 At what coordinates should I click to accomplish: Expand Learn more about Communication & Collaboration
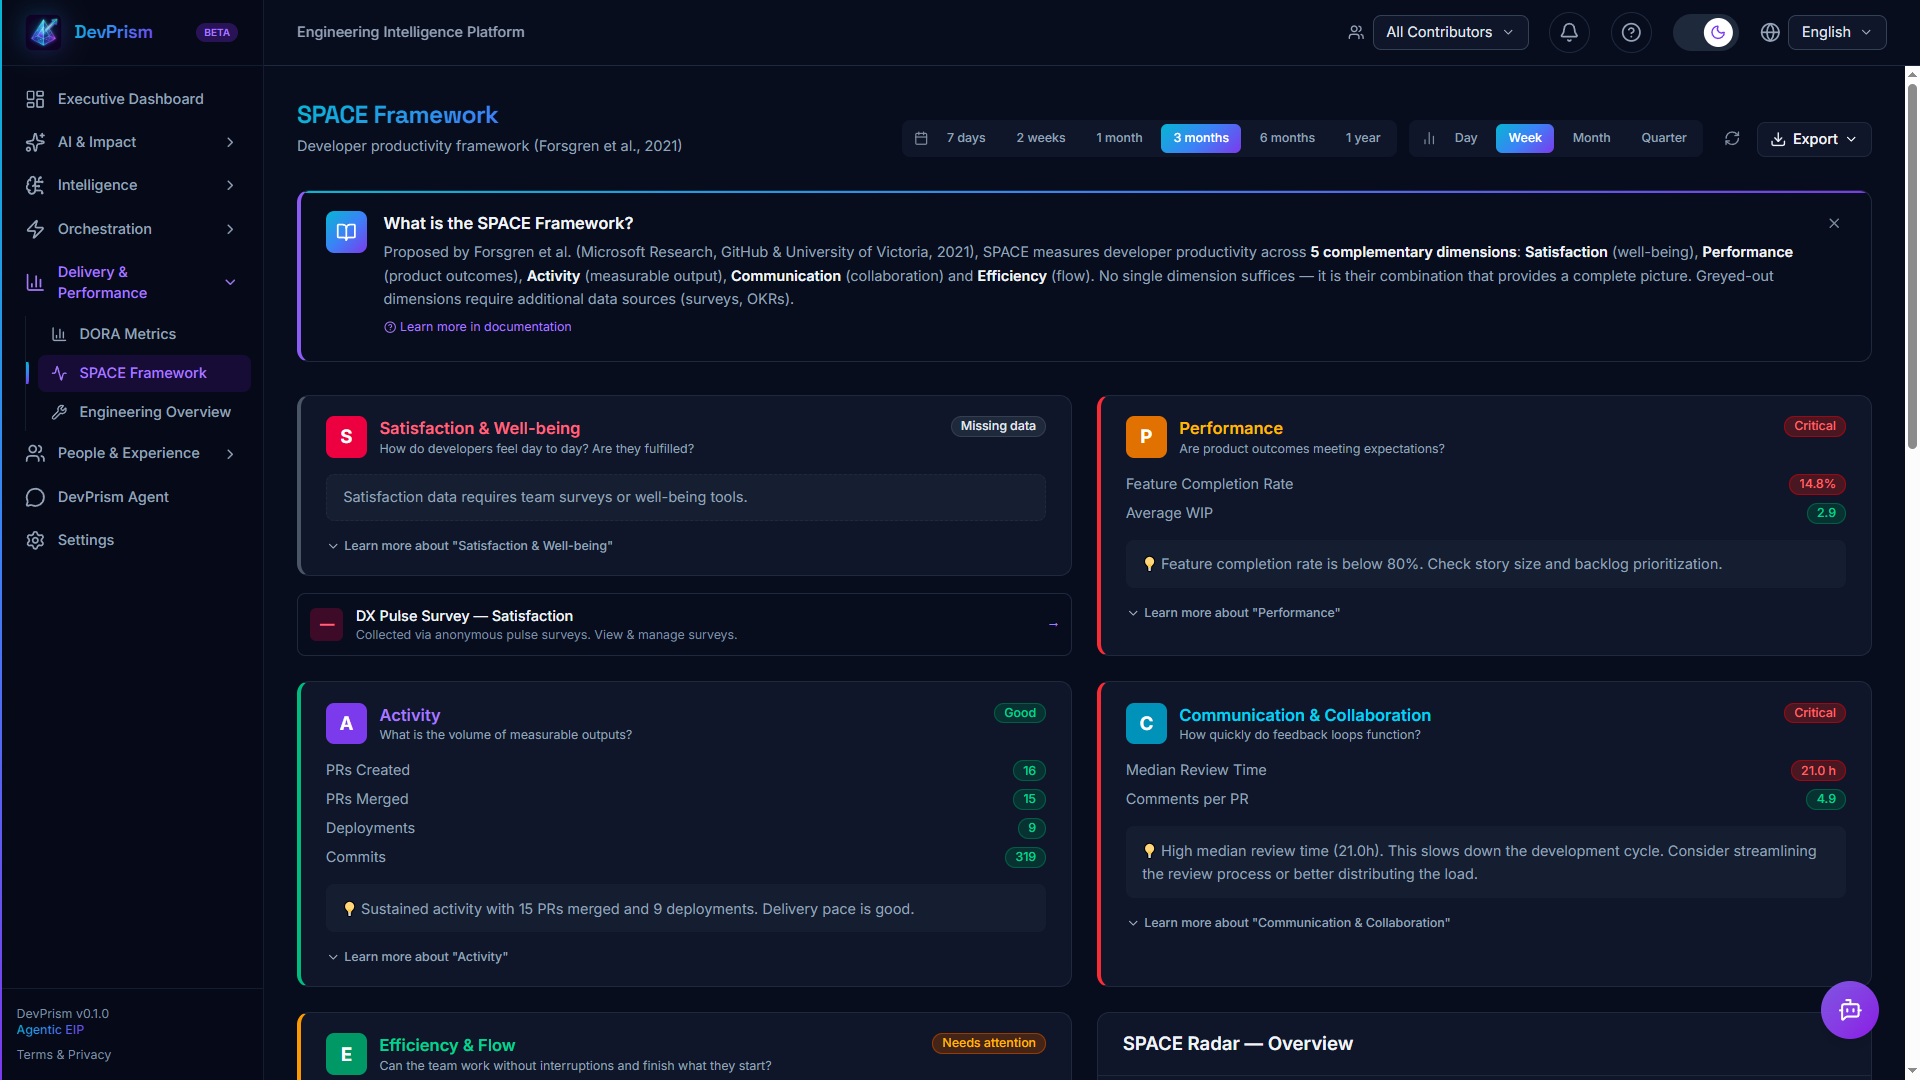tap(1289, 923)
